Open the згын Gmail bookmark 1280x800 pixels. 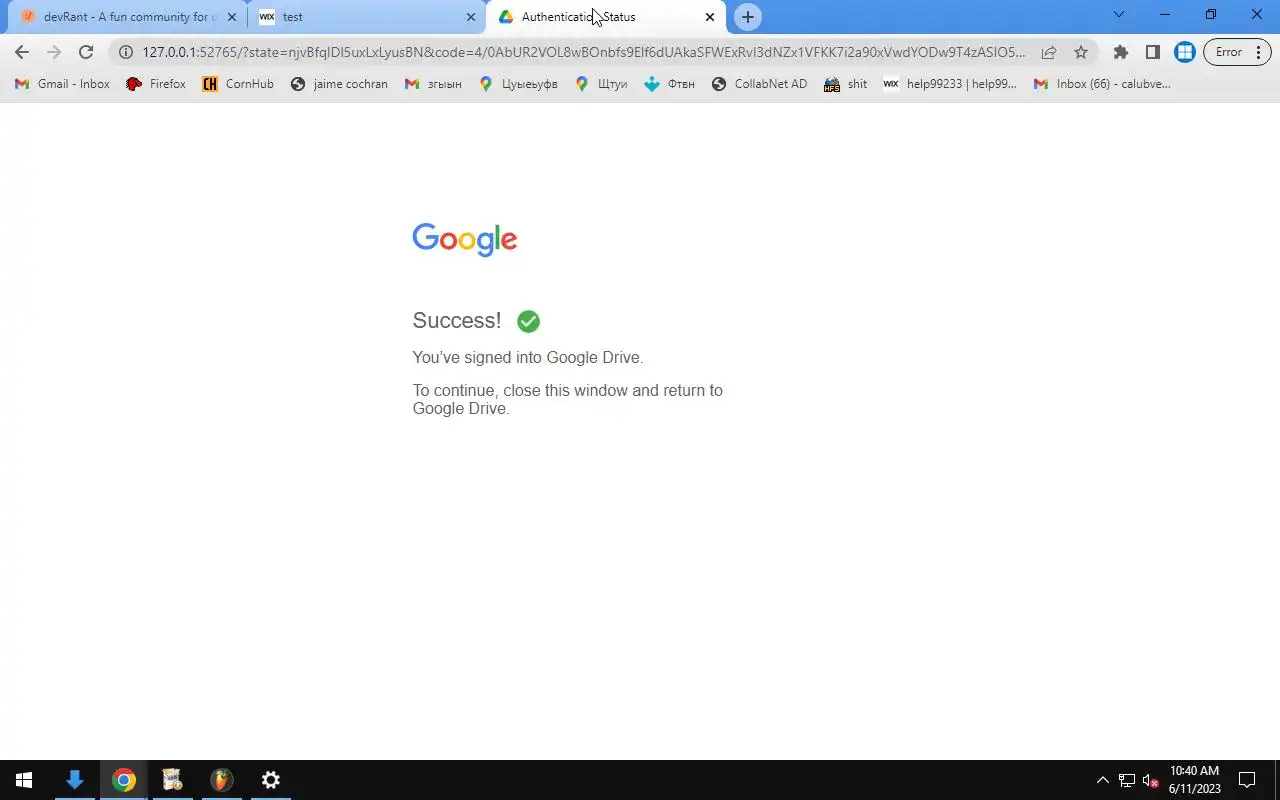tap(433, 84)
